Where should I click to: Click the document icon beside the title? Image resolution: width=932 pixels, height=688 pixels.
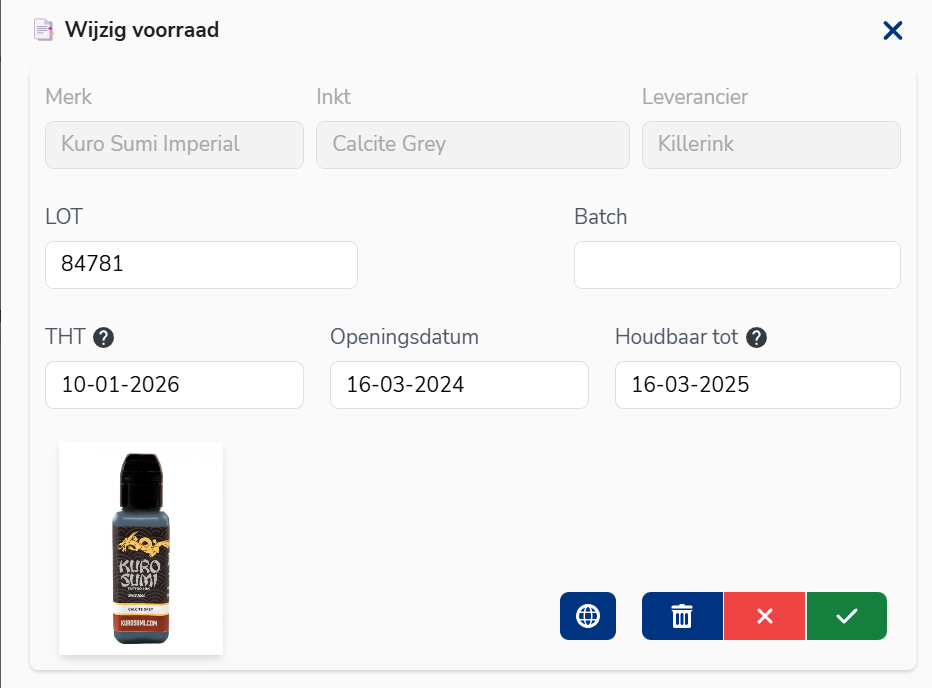pos(43,30)
